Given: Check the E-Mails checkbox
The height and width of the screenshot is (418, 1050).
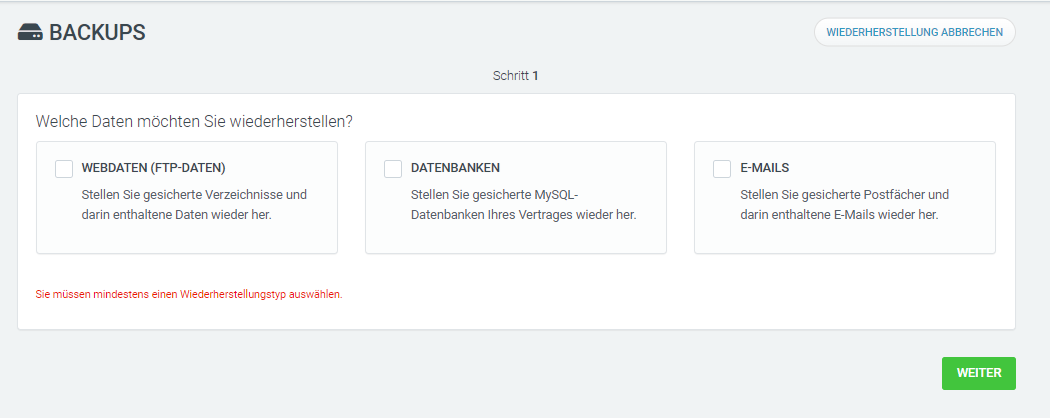Looking at the screenshot, I should (722, 169).
